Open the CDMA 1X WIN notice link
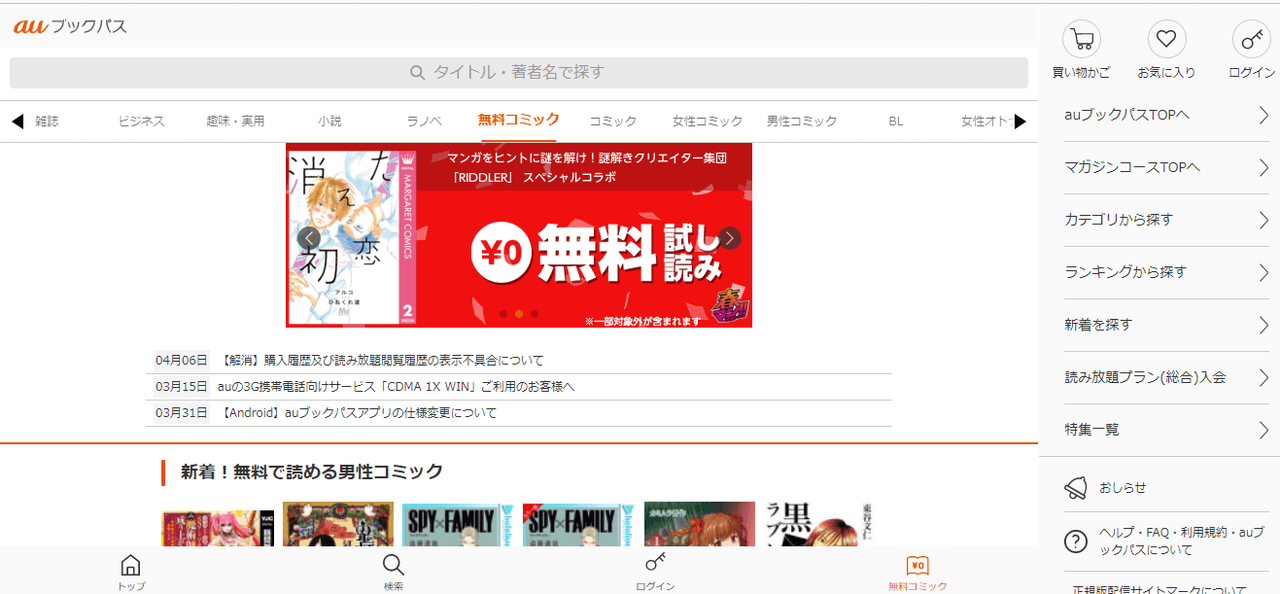1280x594 pixels. (396, 387)
